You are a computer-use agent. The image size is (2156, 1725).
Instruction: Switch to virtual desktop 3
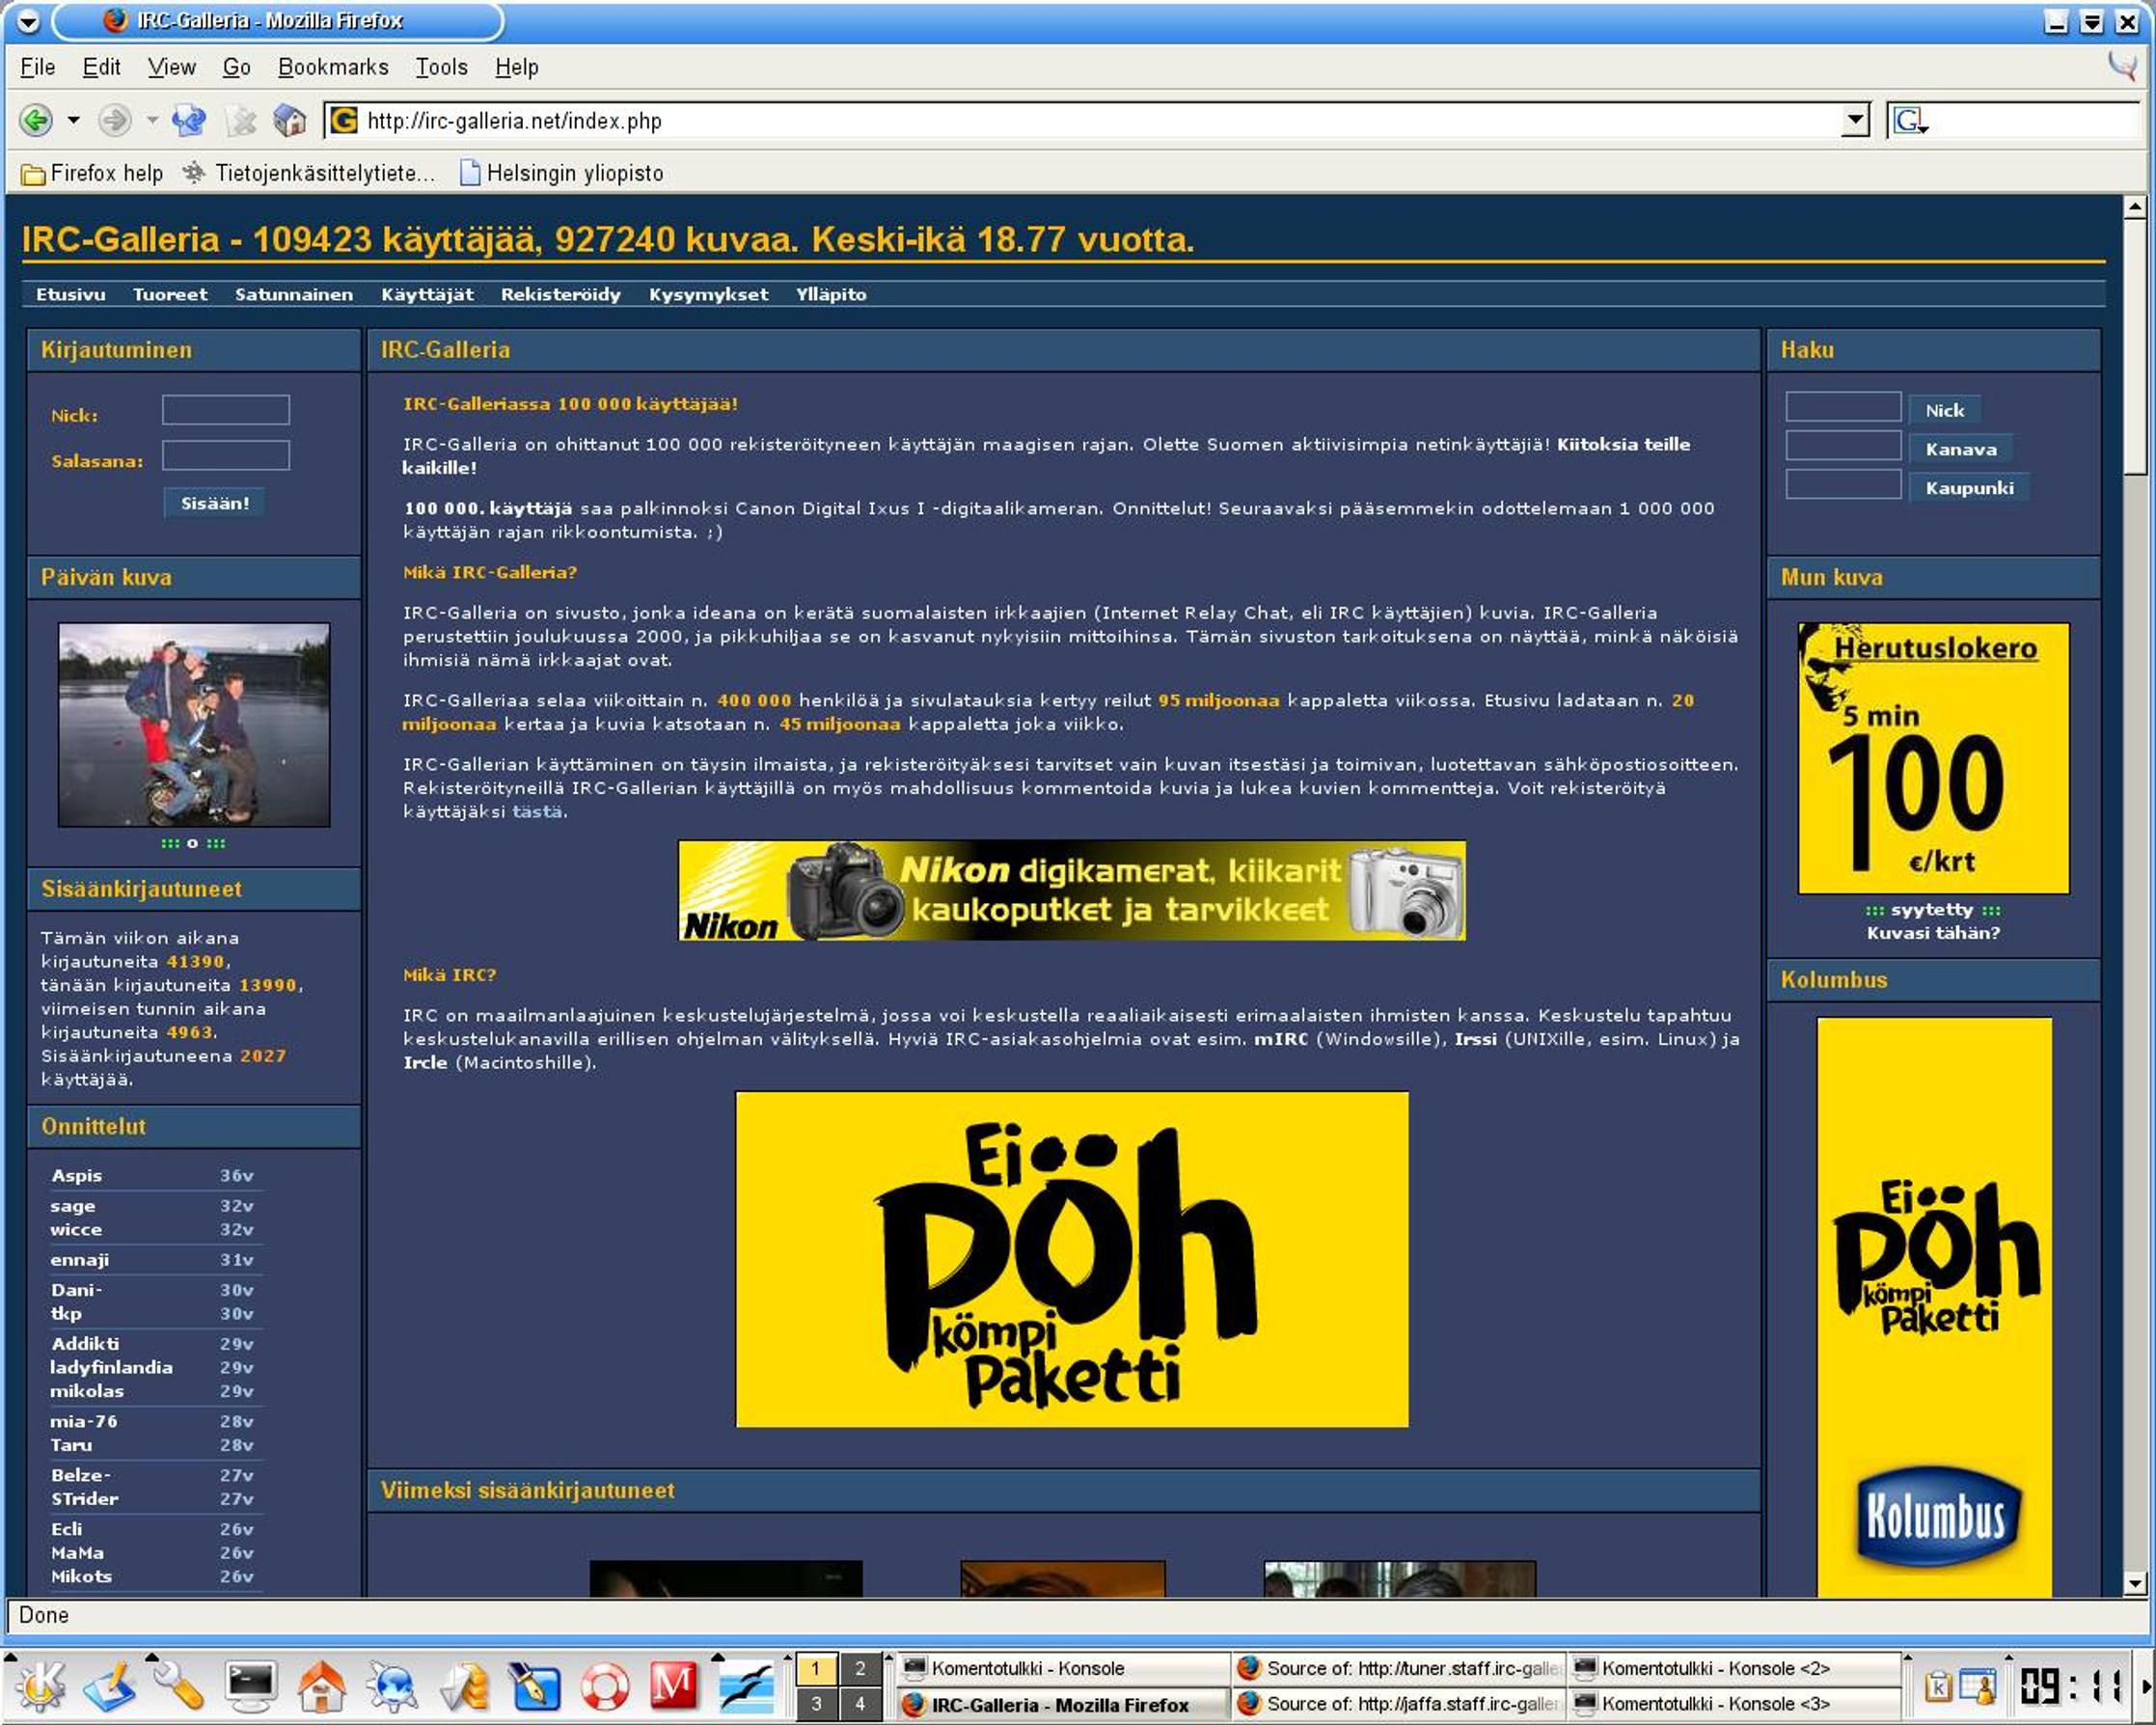(x=816, y=1703)
